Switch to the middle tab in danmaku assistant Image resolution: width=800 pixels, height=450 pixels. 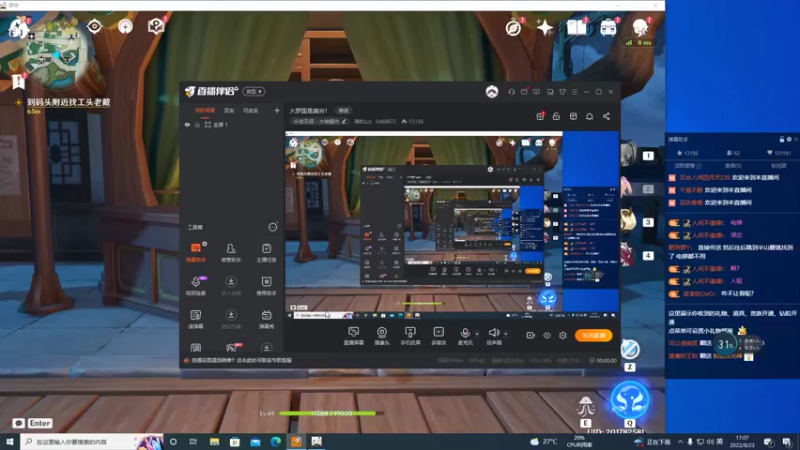pyautogui.click(x=733, y=166)
